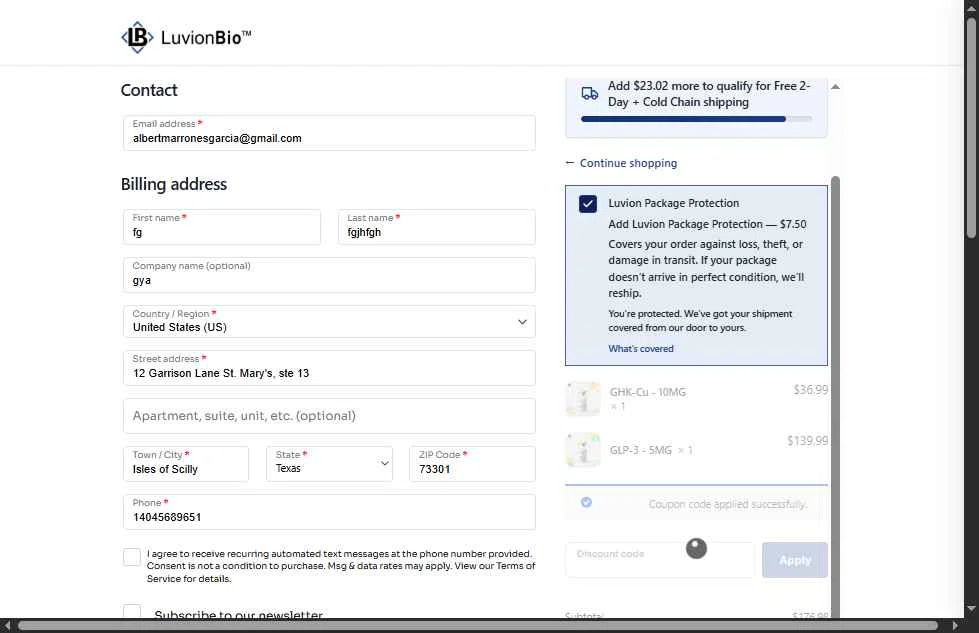Click the horizontal scrollbar at bottom
The width and height of the screenshot is (979, 633).
coord(478,626)
